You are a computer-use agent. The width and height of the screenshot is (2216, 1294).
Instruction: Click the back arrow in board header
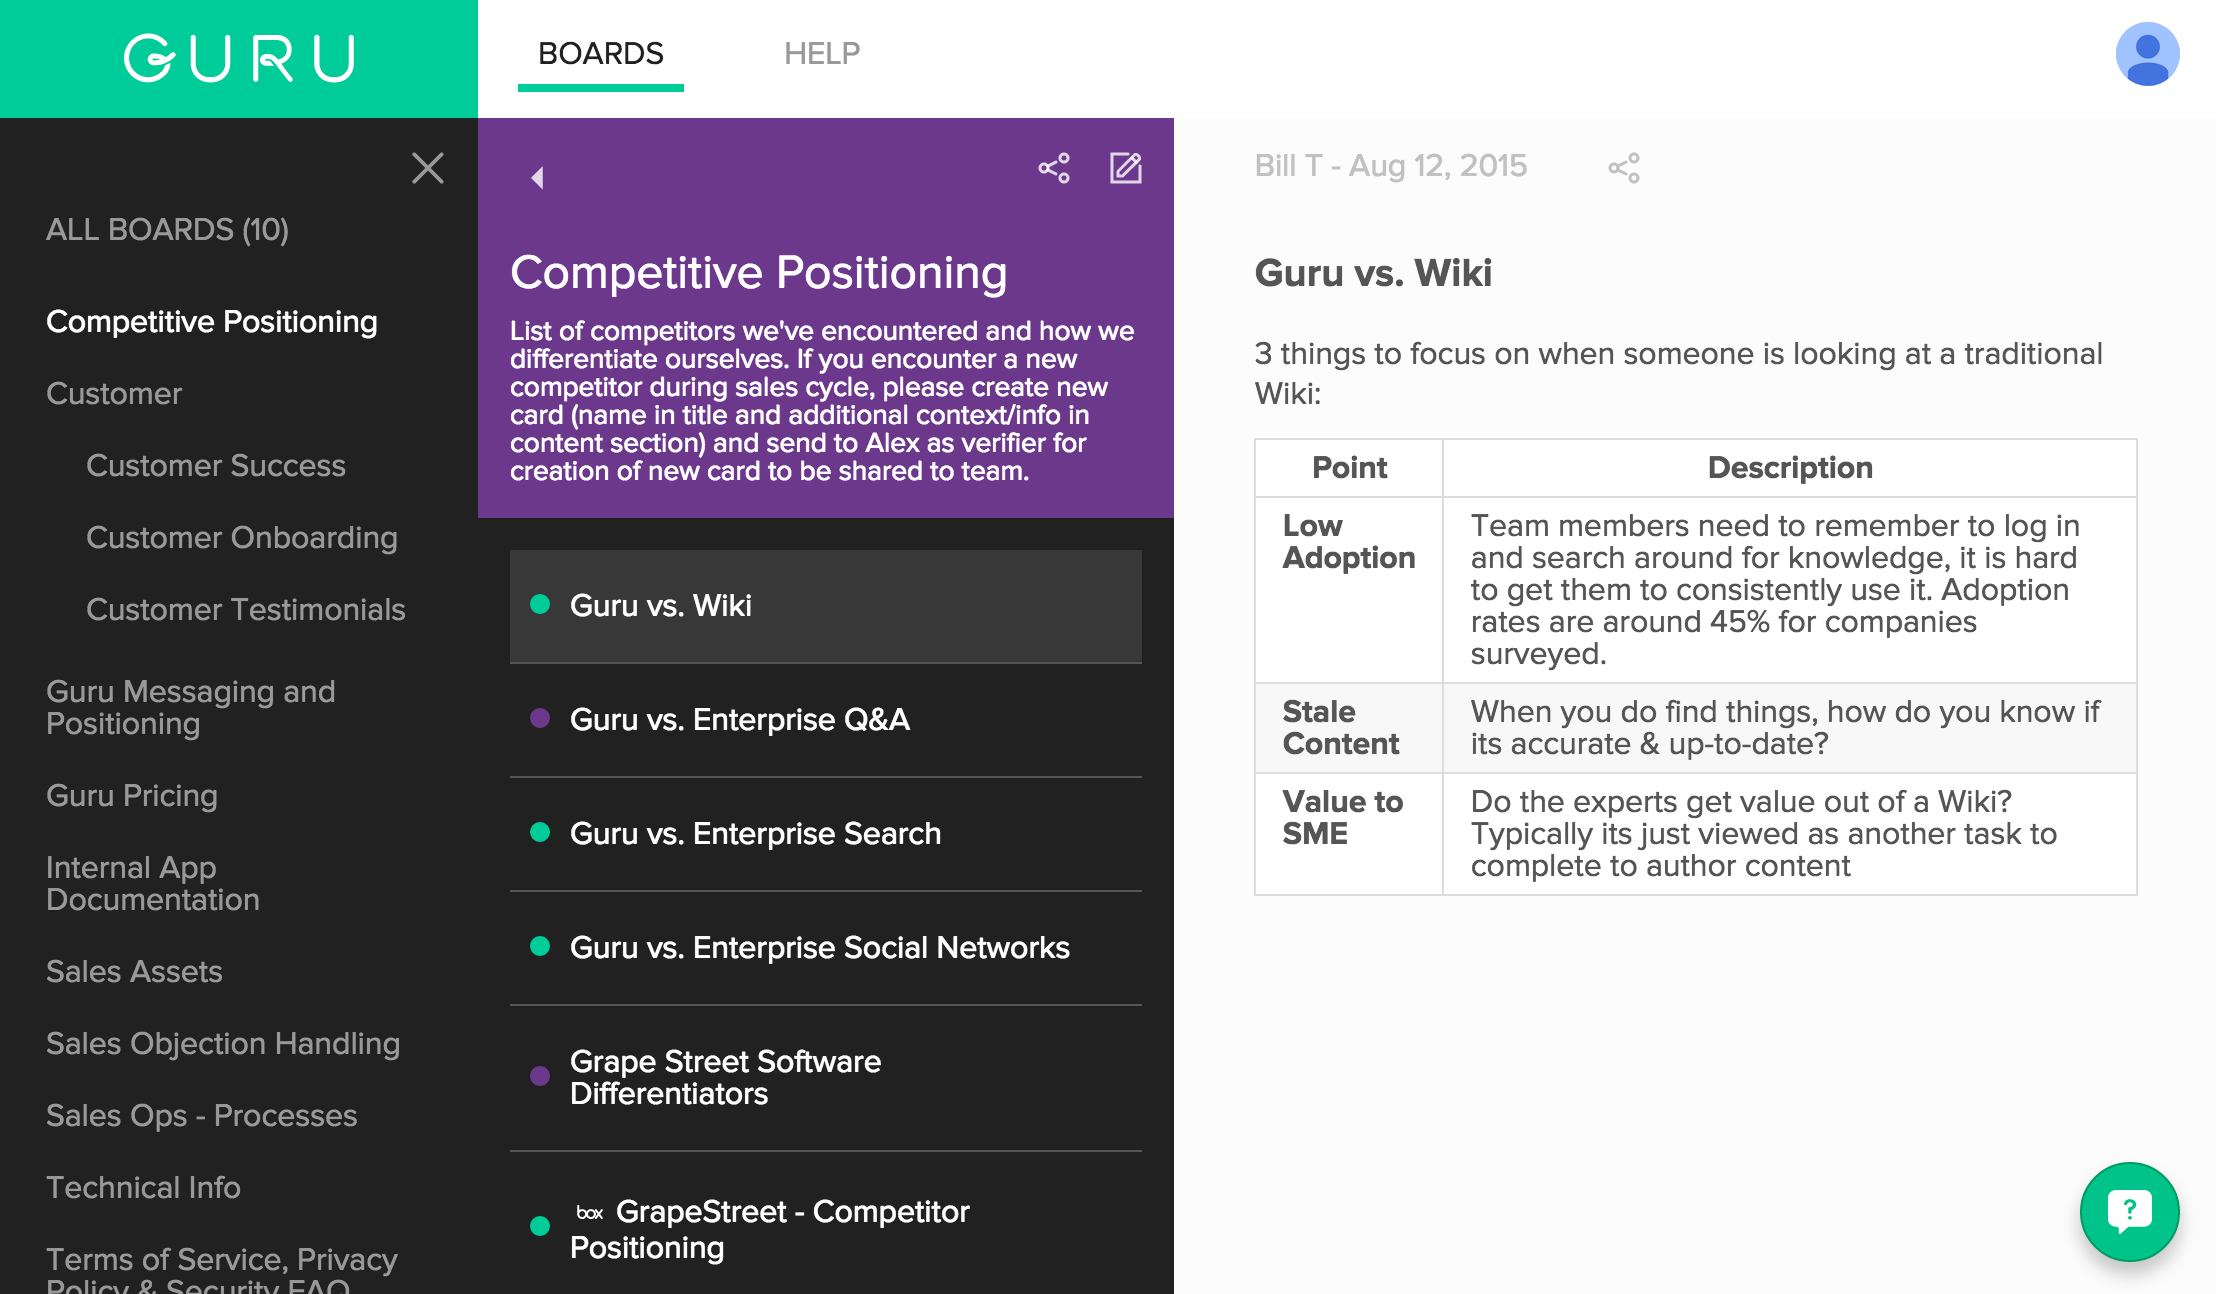point(537,178)
